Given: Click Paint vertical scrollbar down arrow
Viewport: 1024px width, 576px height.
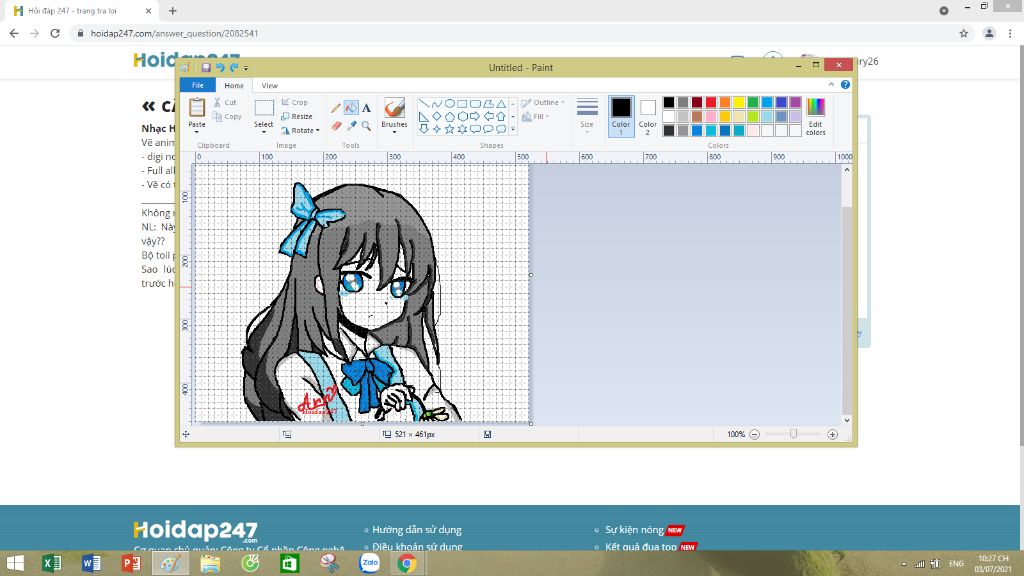Looking at the screenshot, I should 847,420.
